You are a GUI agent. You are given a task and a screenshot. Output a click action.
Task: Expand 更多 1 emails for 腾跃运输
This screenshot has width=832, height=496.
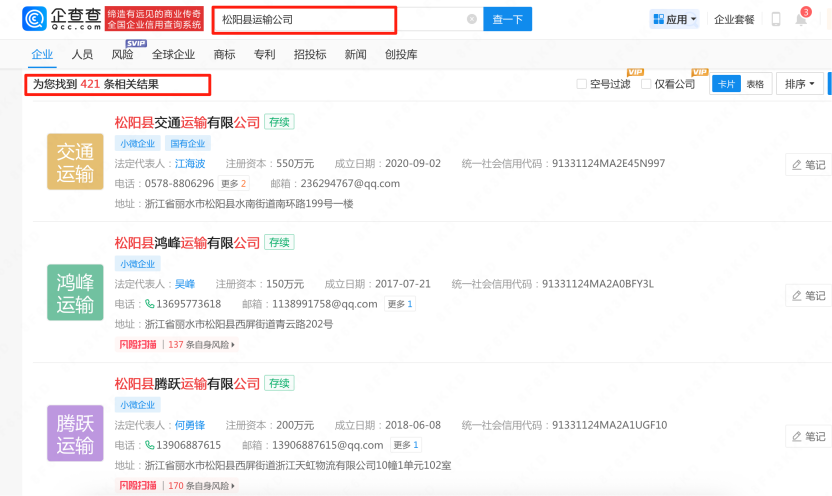(x=406, y=445)
